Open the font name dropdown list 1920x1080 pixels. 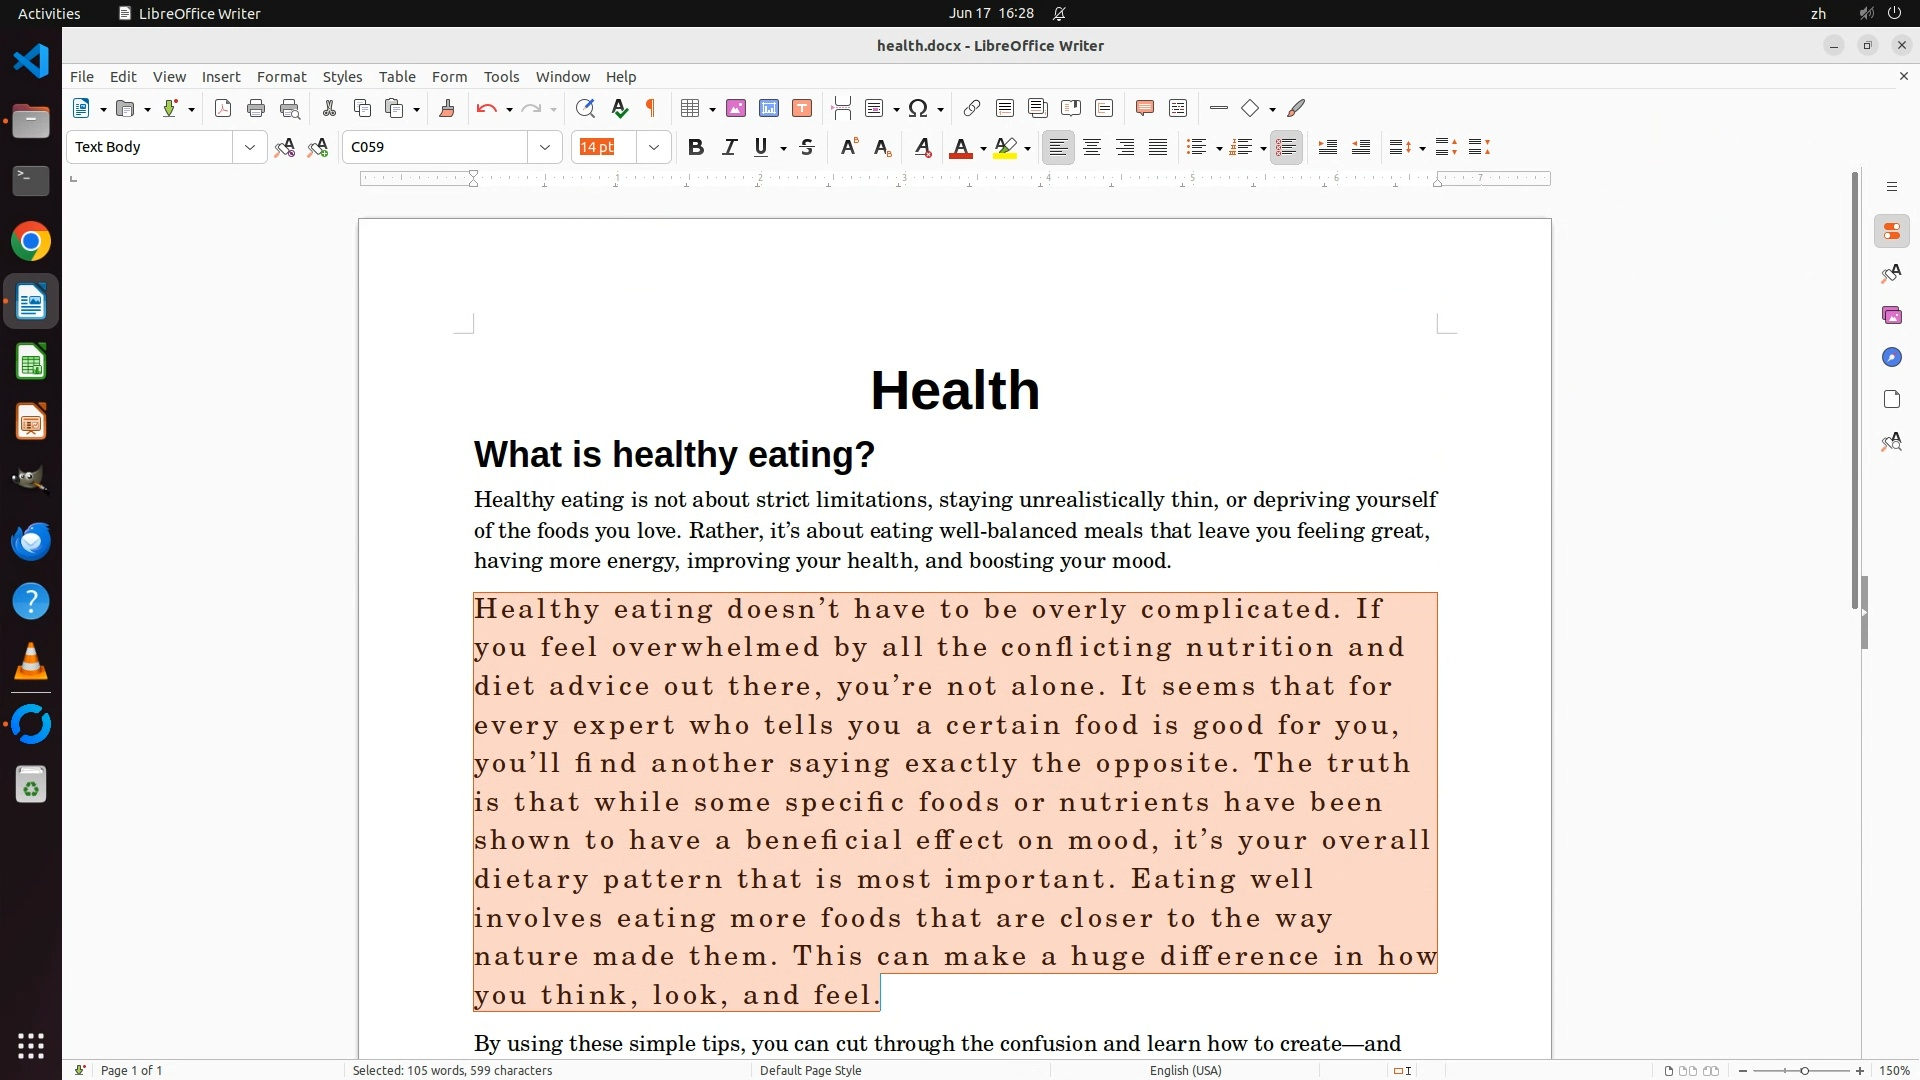545,148
